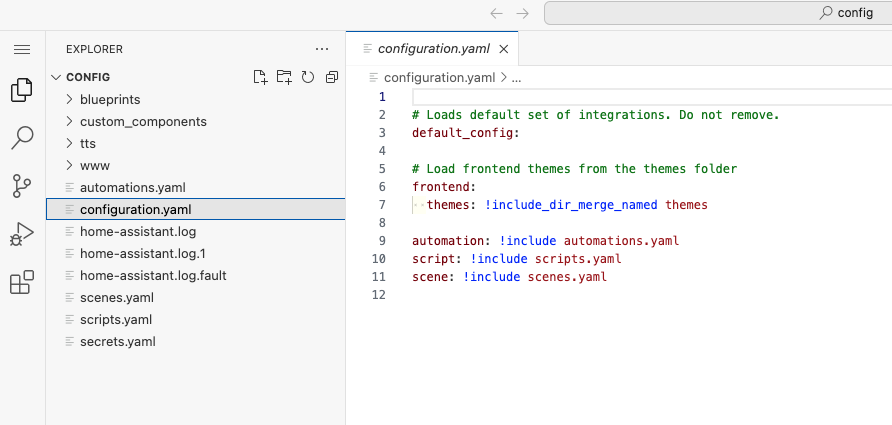
Task: Open the hamburger application menu
Action: coord(22,49)
